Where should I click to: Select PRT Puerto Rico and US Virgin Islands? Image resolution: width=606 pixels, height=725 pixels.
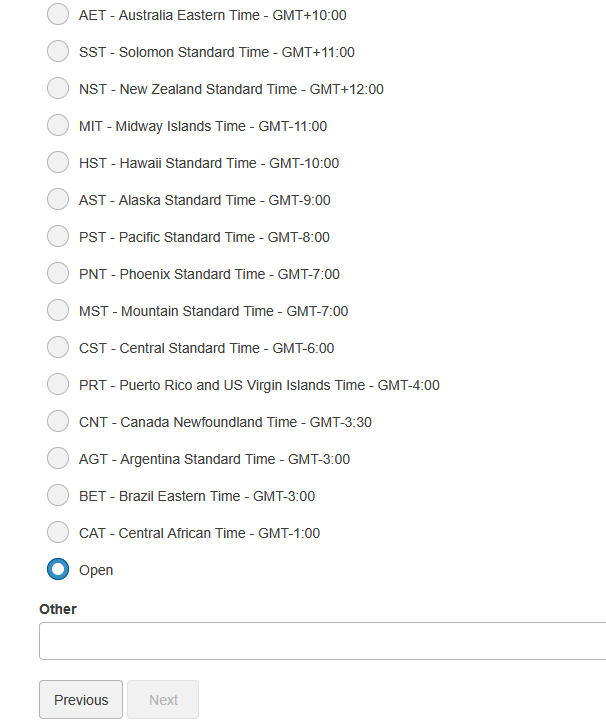click(x=58, y=385)
